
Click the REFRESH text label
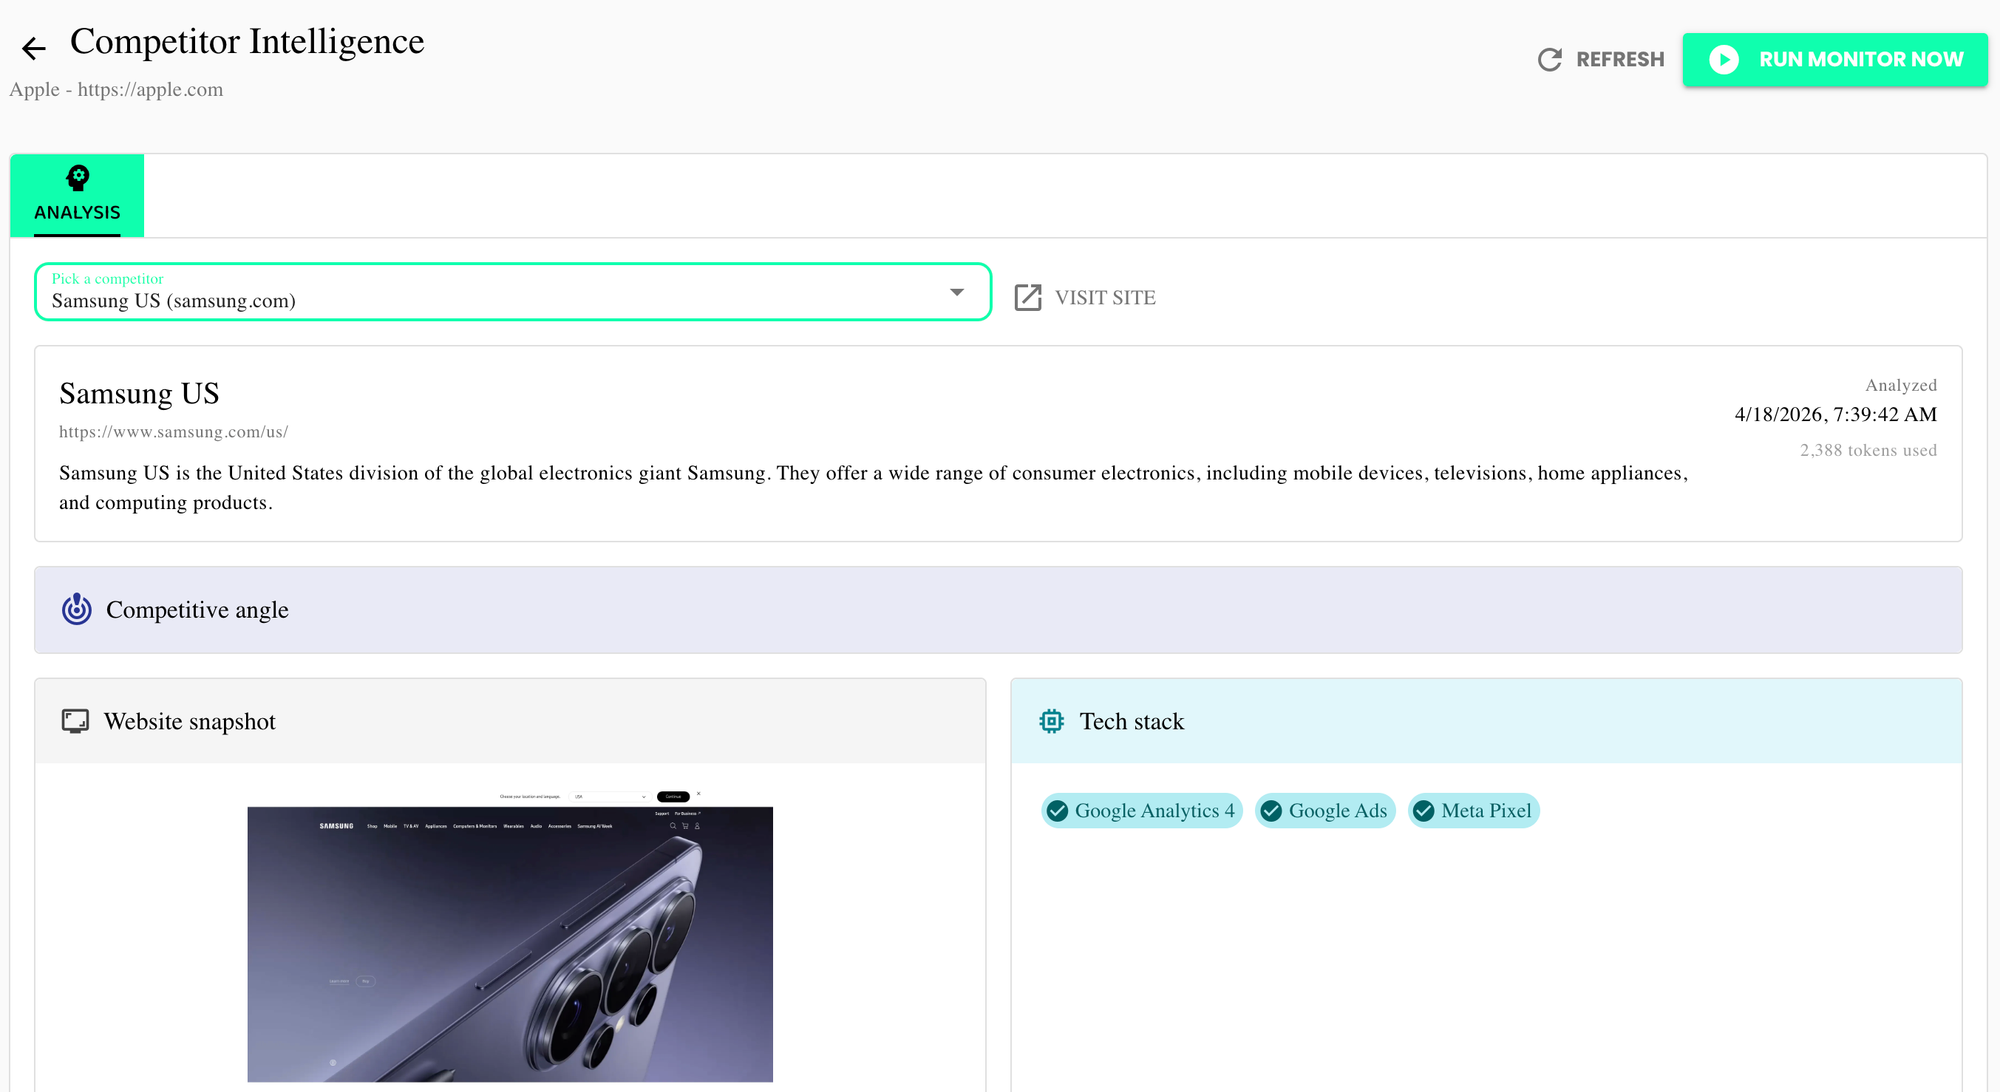1620,60
